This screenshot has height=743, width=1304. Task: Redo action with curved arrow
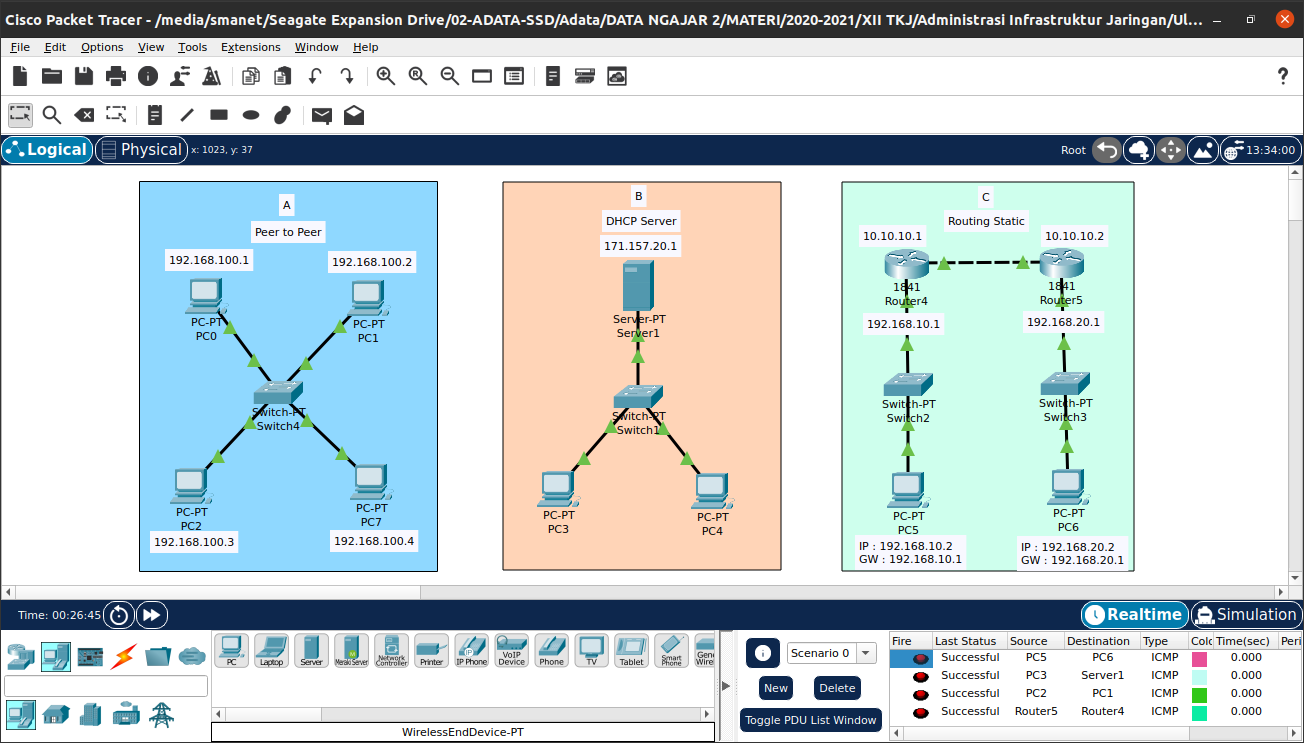click(347, 76)
